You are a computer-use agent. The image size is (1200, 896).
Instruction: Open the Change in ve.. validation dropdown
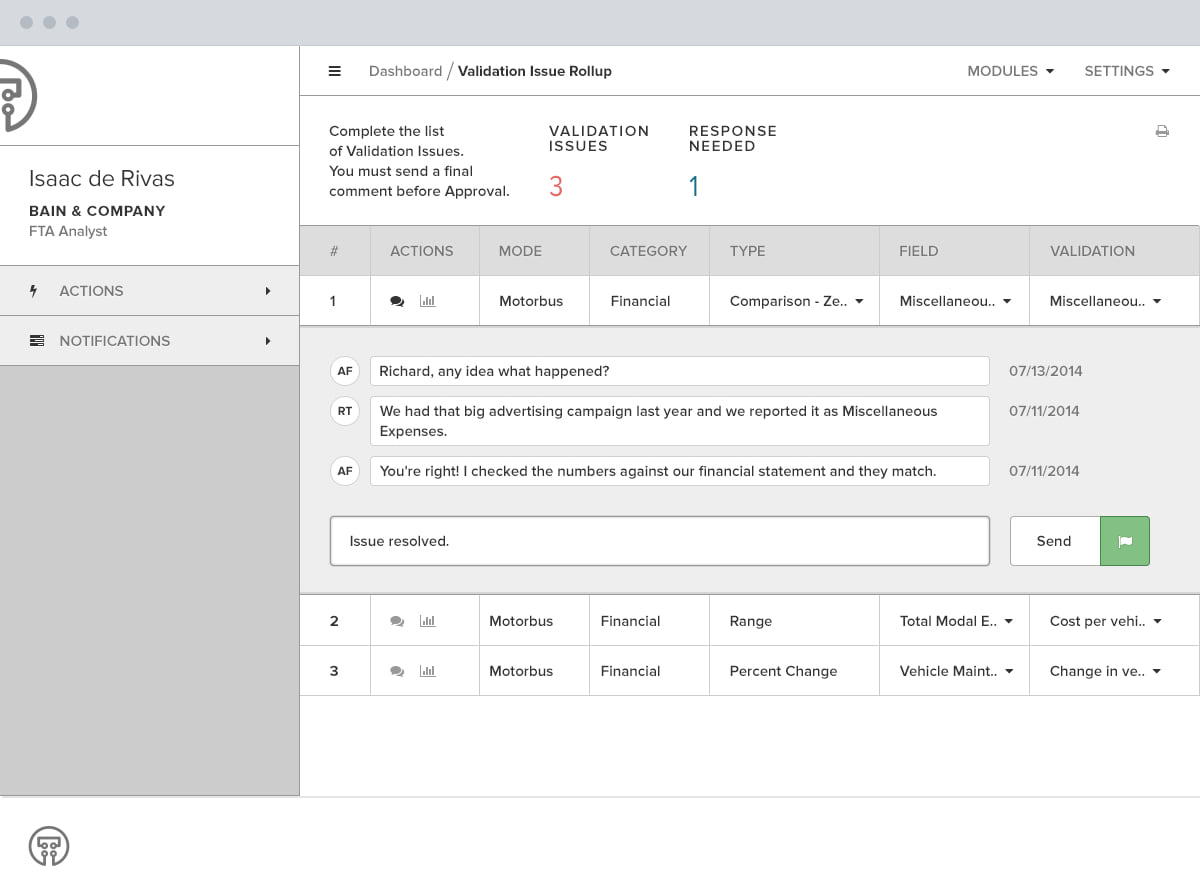tap(1105, 671)
